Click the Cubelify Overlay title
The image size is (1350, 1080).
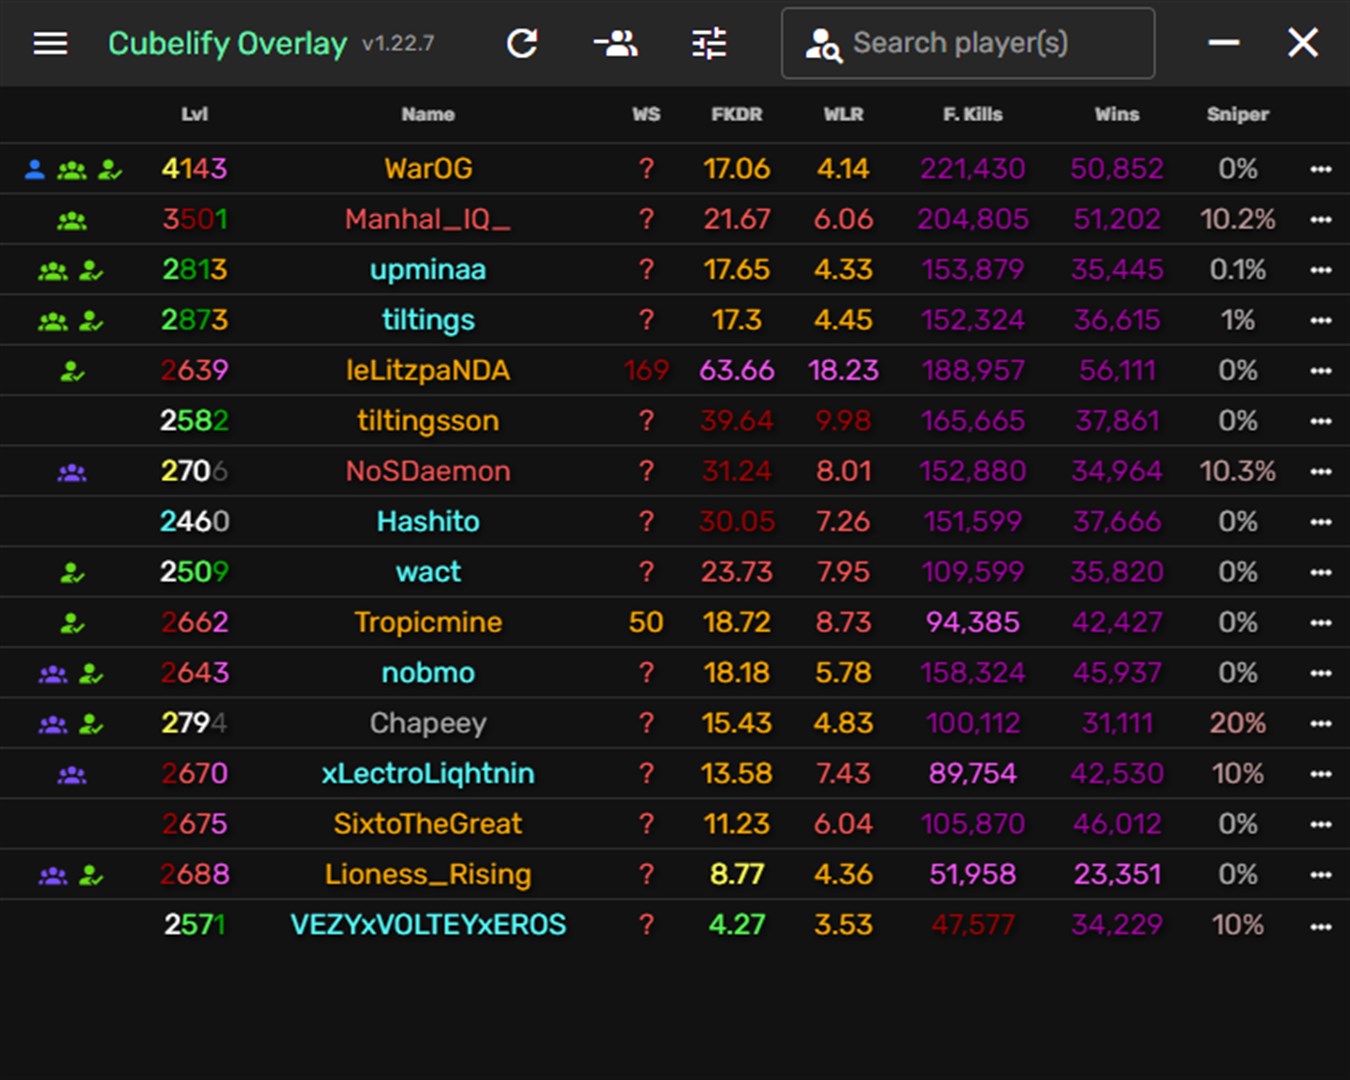[227, 44]
